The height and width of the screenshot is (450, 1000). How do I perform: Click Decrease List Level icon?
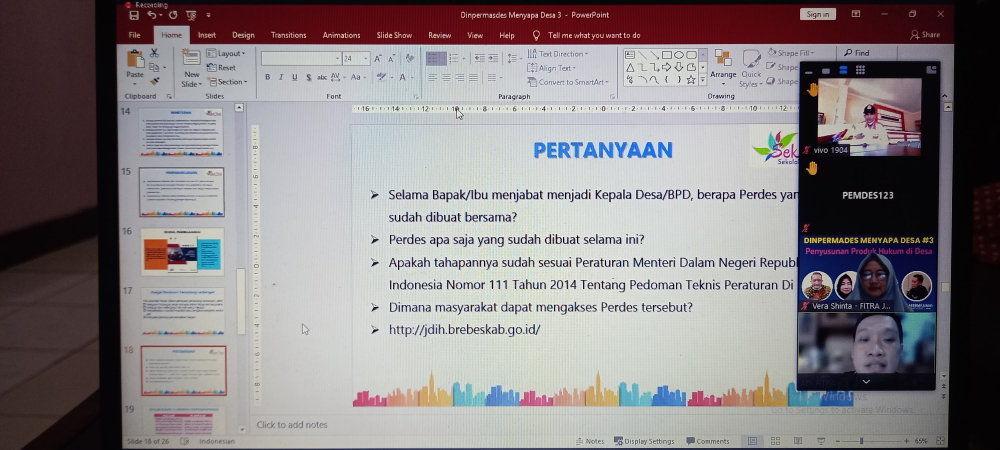480,58
